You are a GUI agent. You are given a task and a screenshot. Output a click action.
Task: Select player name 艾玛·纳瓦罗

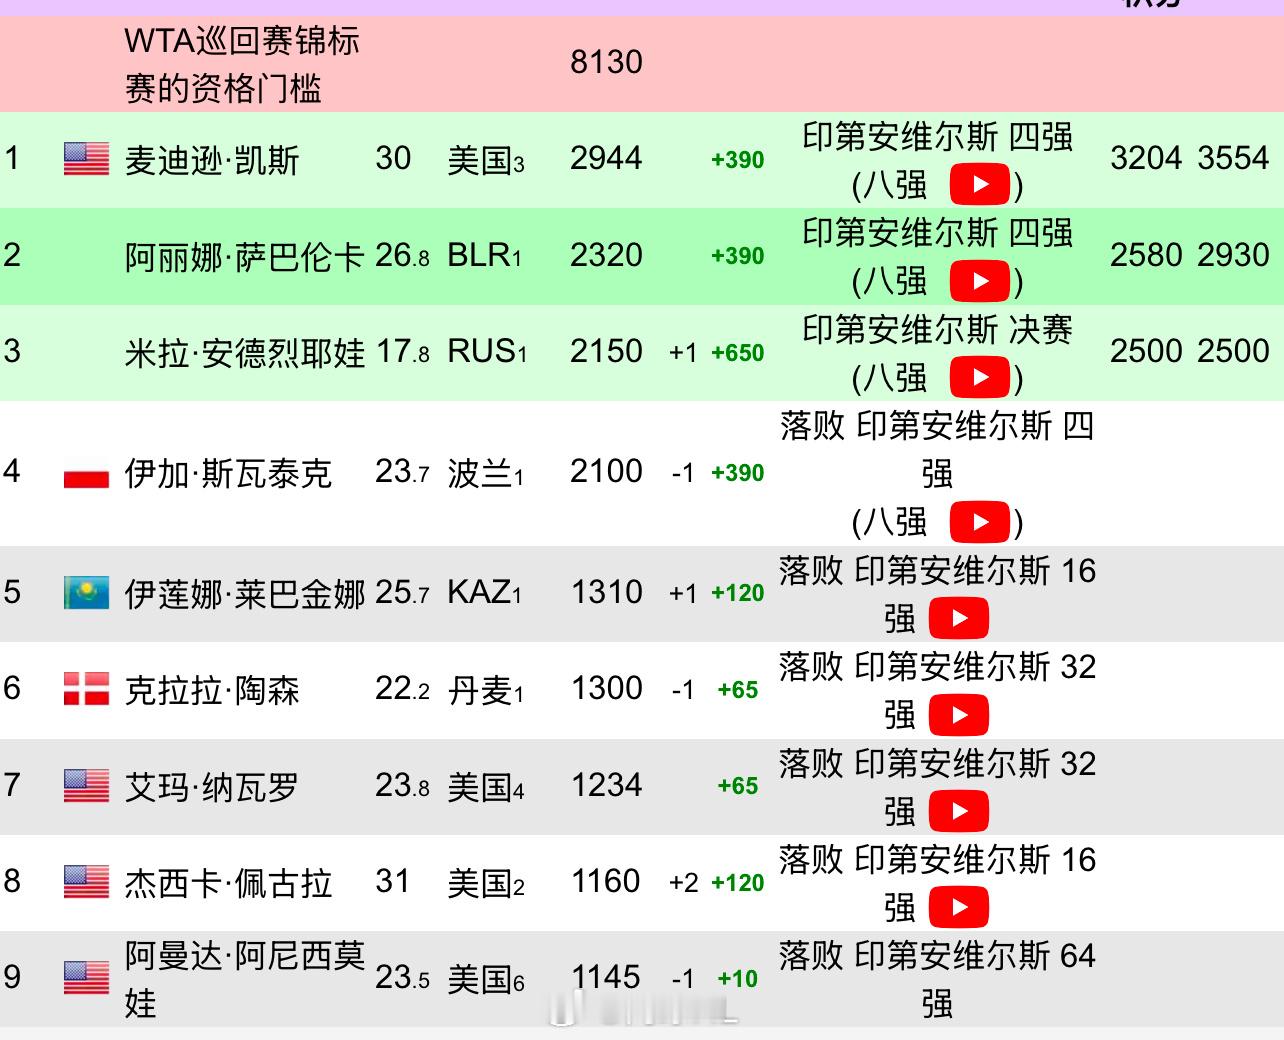click(x=212, y=787)
